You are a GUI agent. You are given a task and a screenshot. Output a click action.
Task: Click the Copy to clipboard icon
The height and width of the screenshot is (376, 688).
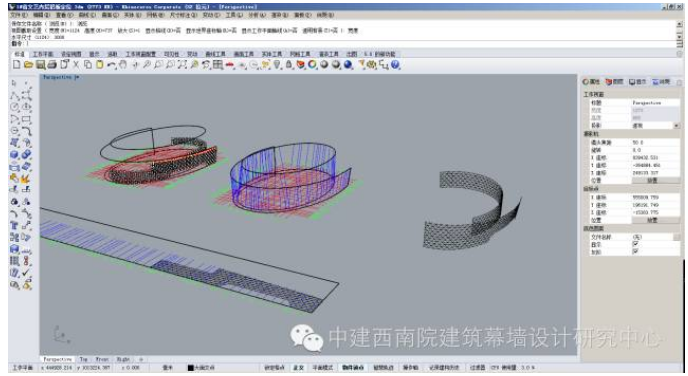[88, 64]
